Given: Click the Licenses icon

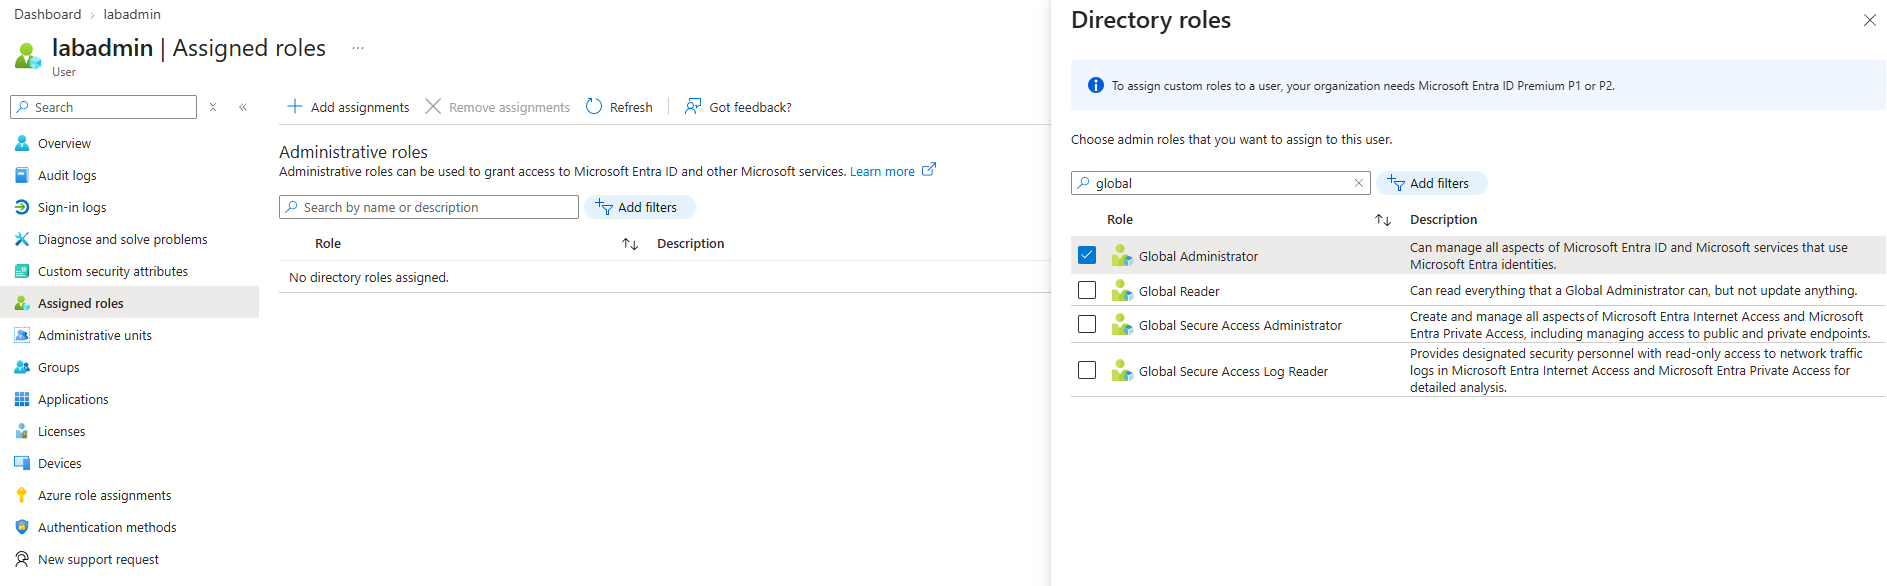Looking at the screenshot, I should [x=22, y=431].
